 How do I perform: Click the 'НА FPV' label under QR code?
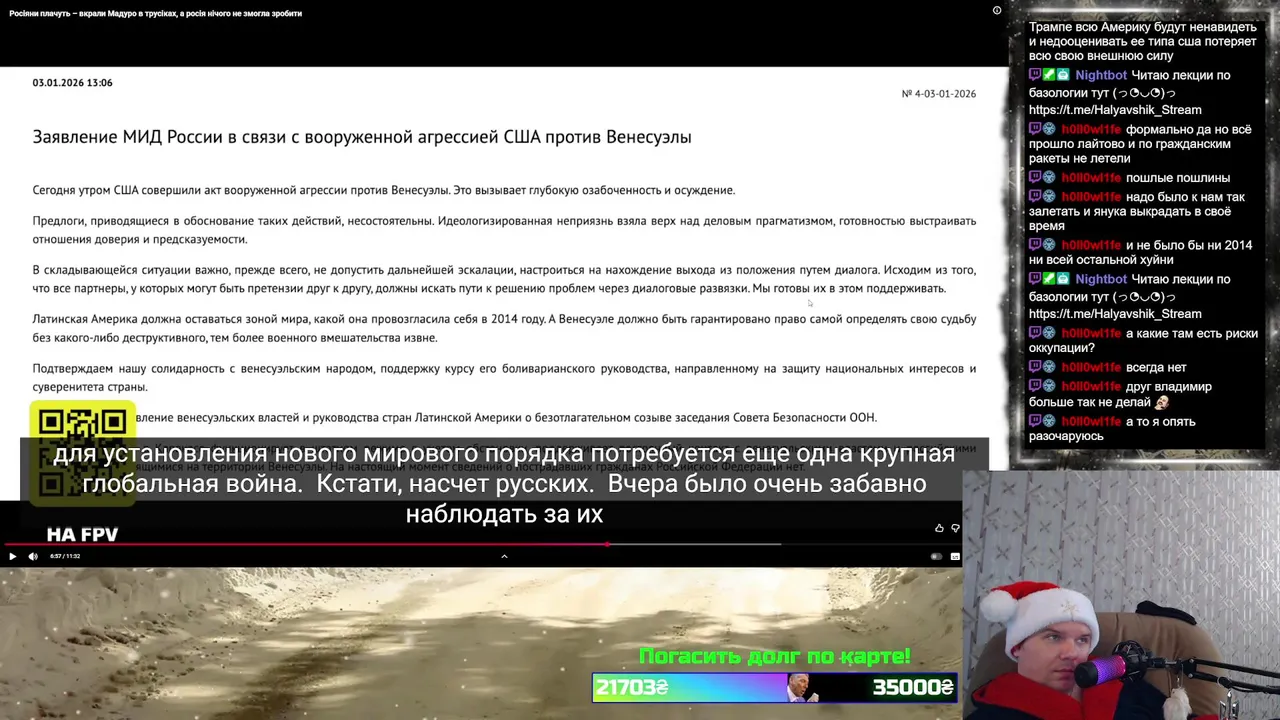pyautogui.click(x=82, y=535)
